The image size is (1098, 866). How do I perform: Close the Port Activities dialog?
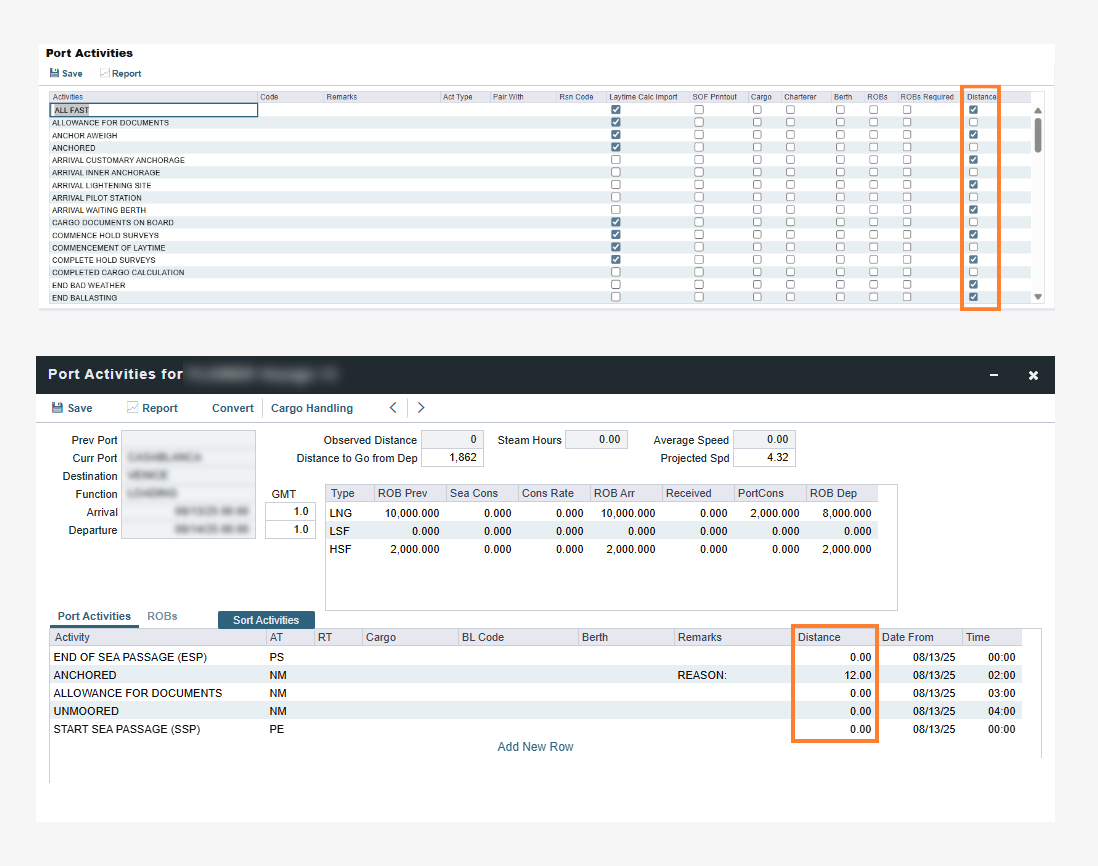point(1033,375)
